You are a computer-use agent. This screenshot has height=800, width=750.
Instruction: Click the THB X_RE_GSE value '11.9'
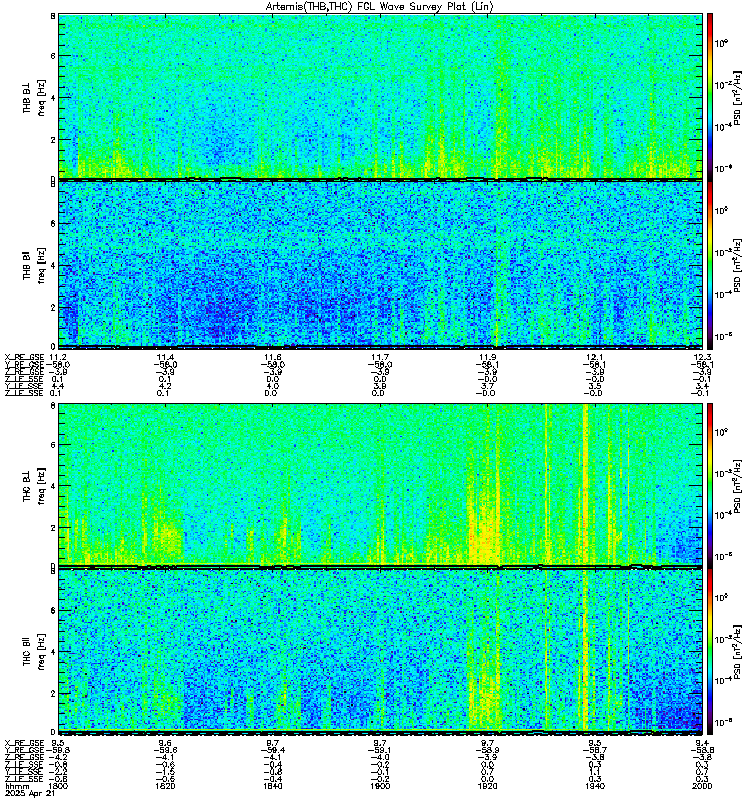point(487,357)
